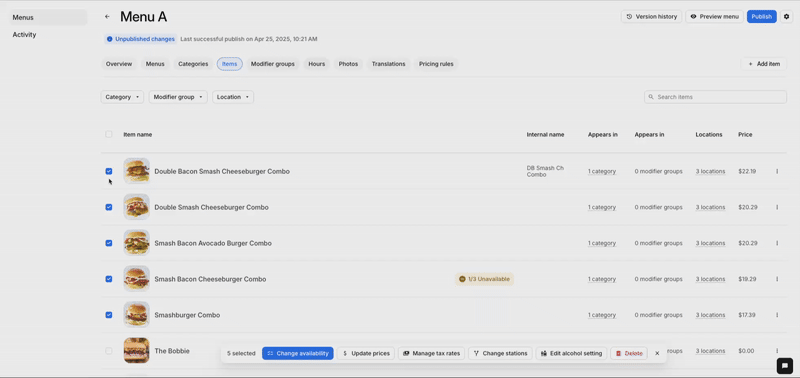Click the Add item button
This screenshot has height=378, width=800.
(764, 64)
